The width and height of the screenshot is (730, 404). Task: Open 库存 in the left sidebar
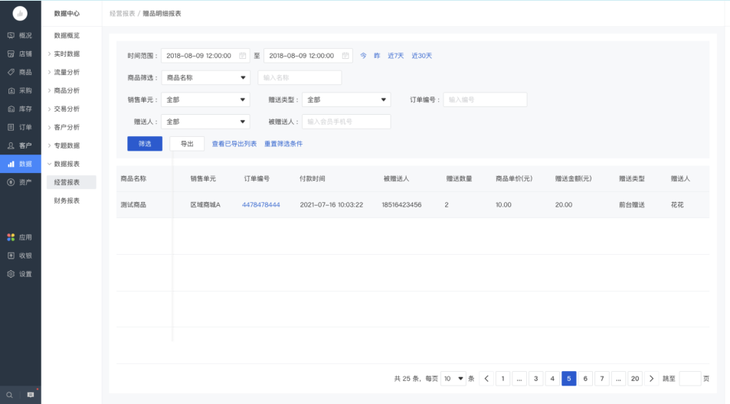click(20, 109)
